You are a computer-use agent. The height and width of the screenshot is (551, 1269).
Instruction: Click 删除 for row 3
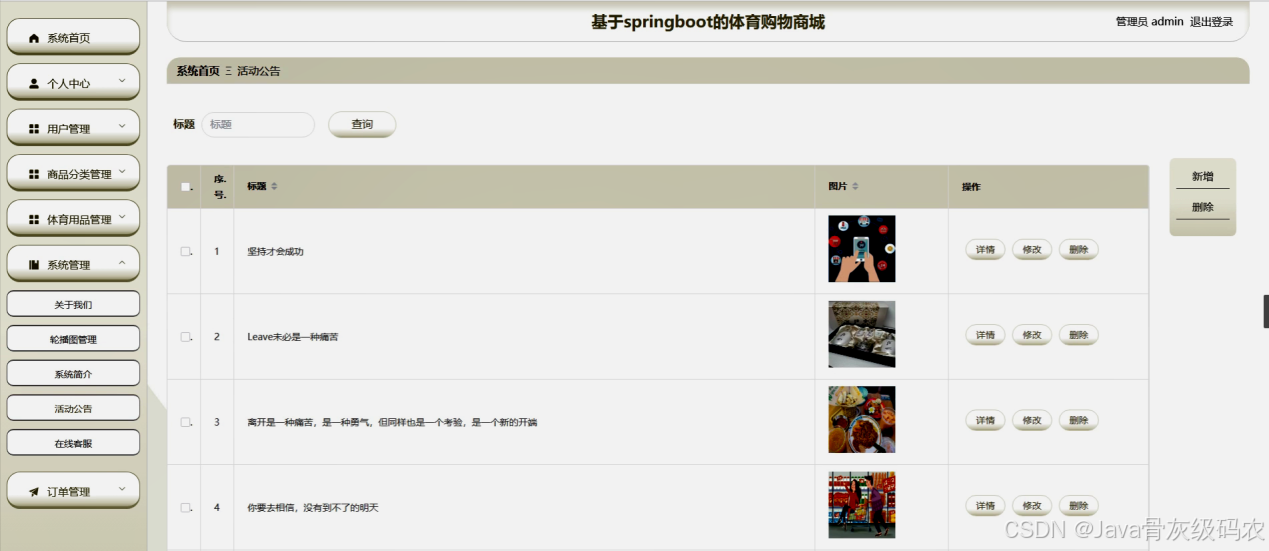click(1078, 421)
